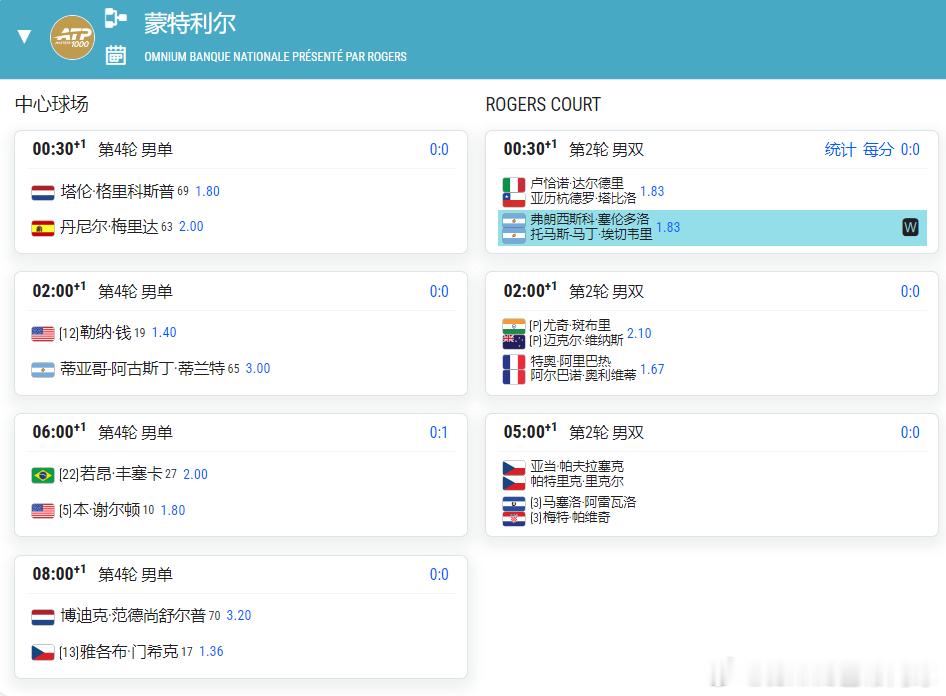Screen dimensions: 946x696
Task: Click odds 2.00 for 梅里达
Action: (191, 227)
